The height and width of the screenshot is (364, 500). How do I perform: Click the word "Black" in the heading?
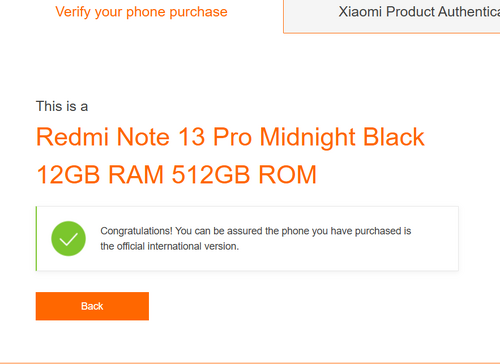[x=394, y=137]
